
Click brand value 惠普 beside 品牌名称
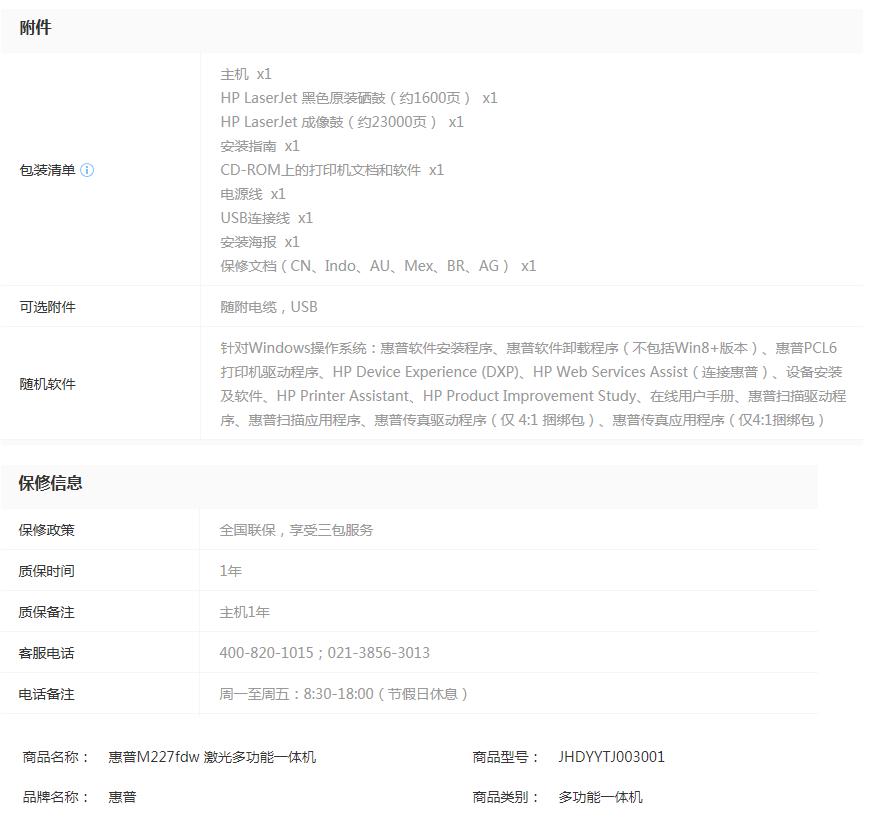122,797
